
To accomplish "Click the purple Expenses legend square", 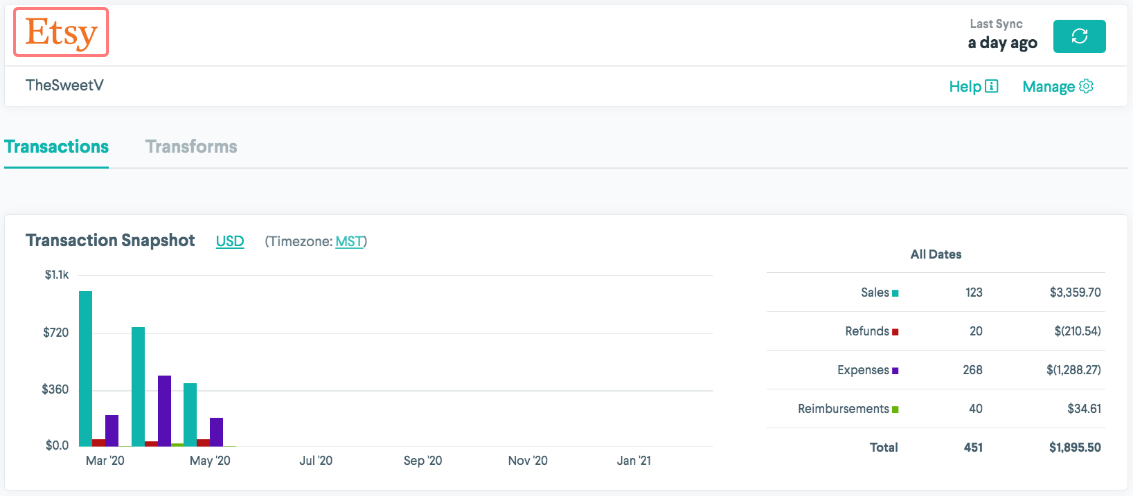I will (x=895, y=370).
